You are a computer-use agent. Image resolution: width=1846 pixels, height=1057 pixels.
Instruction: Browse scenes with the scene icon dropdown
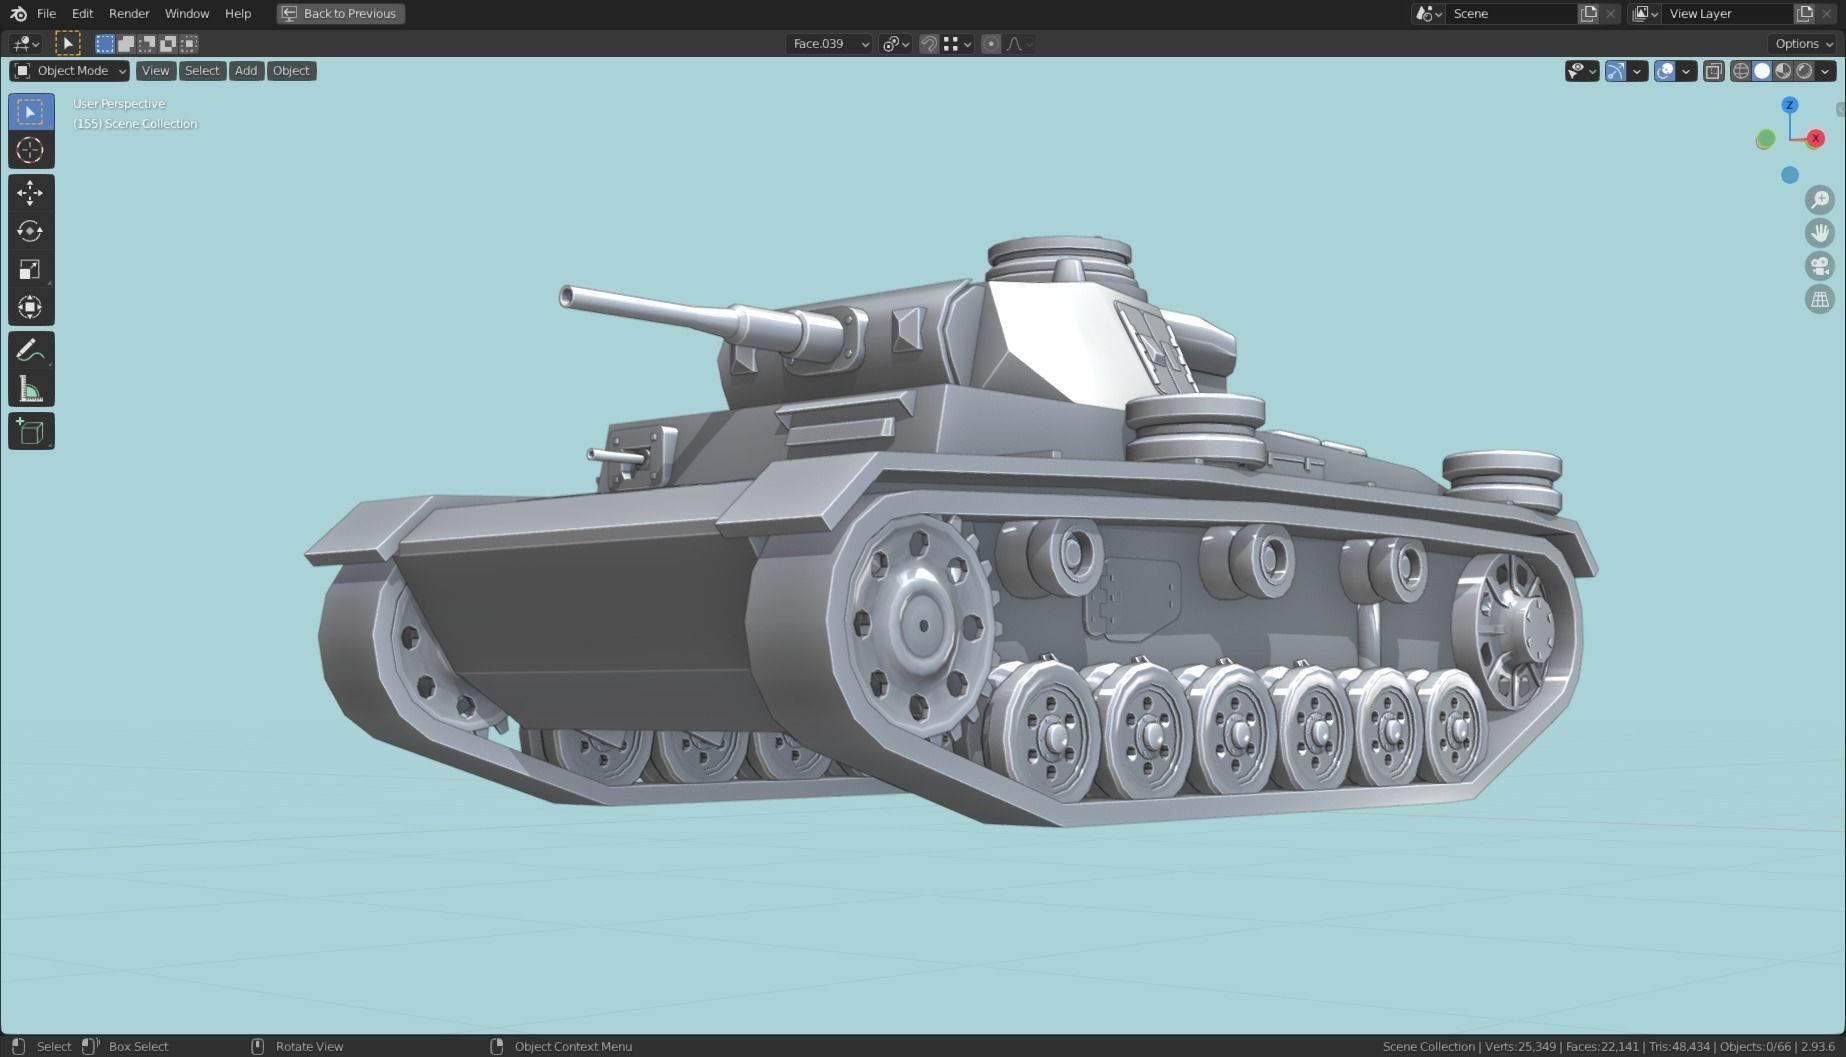pyautogui.click(x=1428, y=13)
